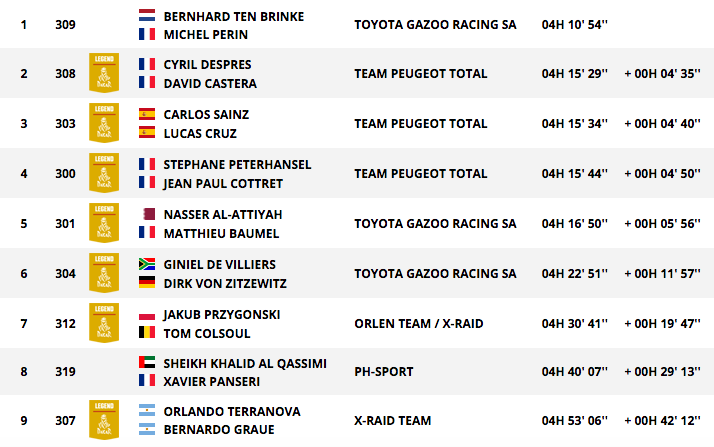Click the UAE flag next to Sheikh Khalid
Viewport: 714px width, 447px height.
click(x=147, y=362)
